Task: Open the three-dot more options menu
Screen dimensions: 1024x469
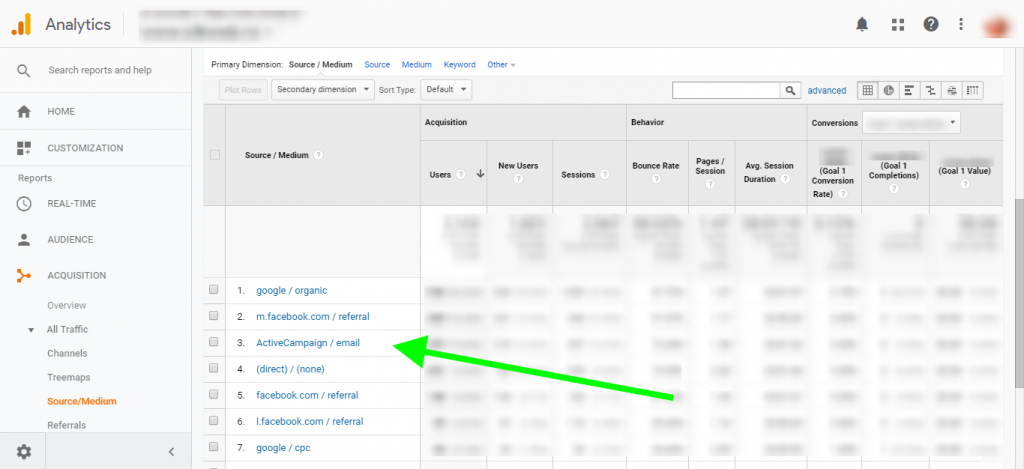Action: 961,24
